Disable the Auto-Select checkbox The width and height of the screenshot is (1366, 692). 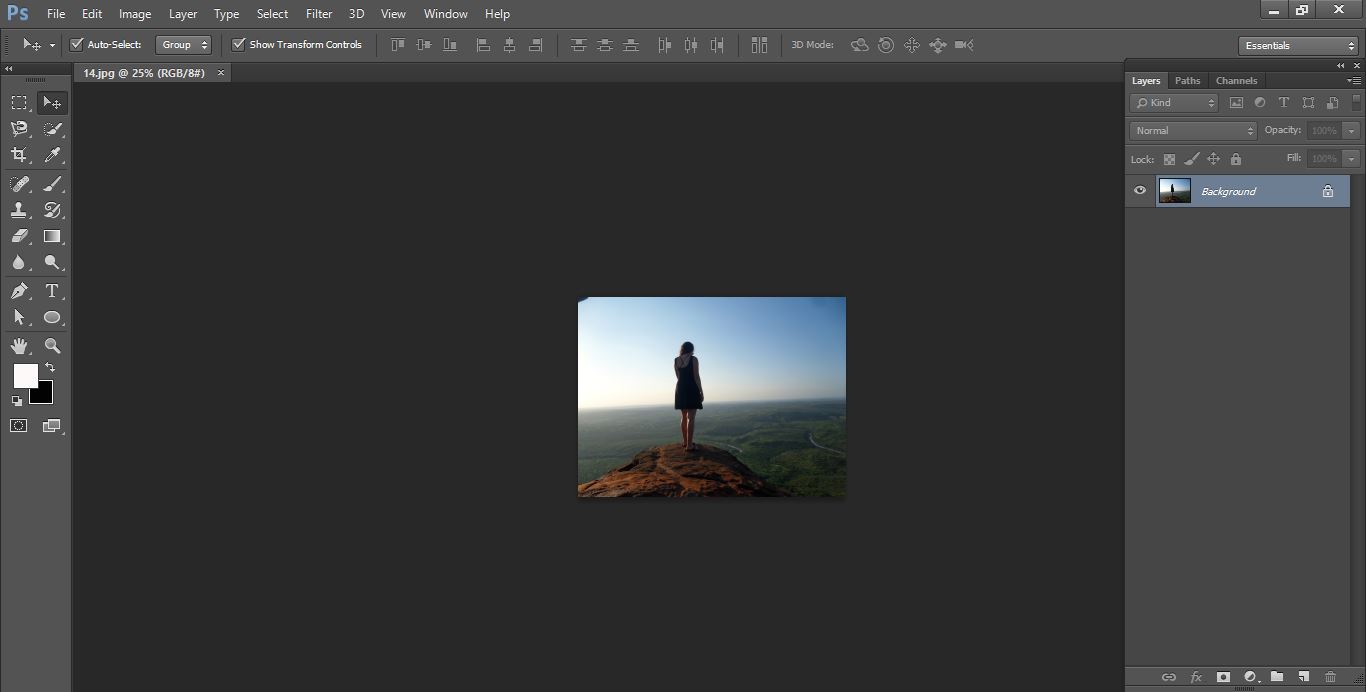pyautogui.click(x=77, y=44)
